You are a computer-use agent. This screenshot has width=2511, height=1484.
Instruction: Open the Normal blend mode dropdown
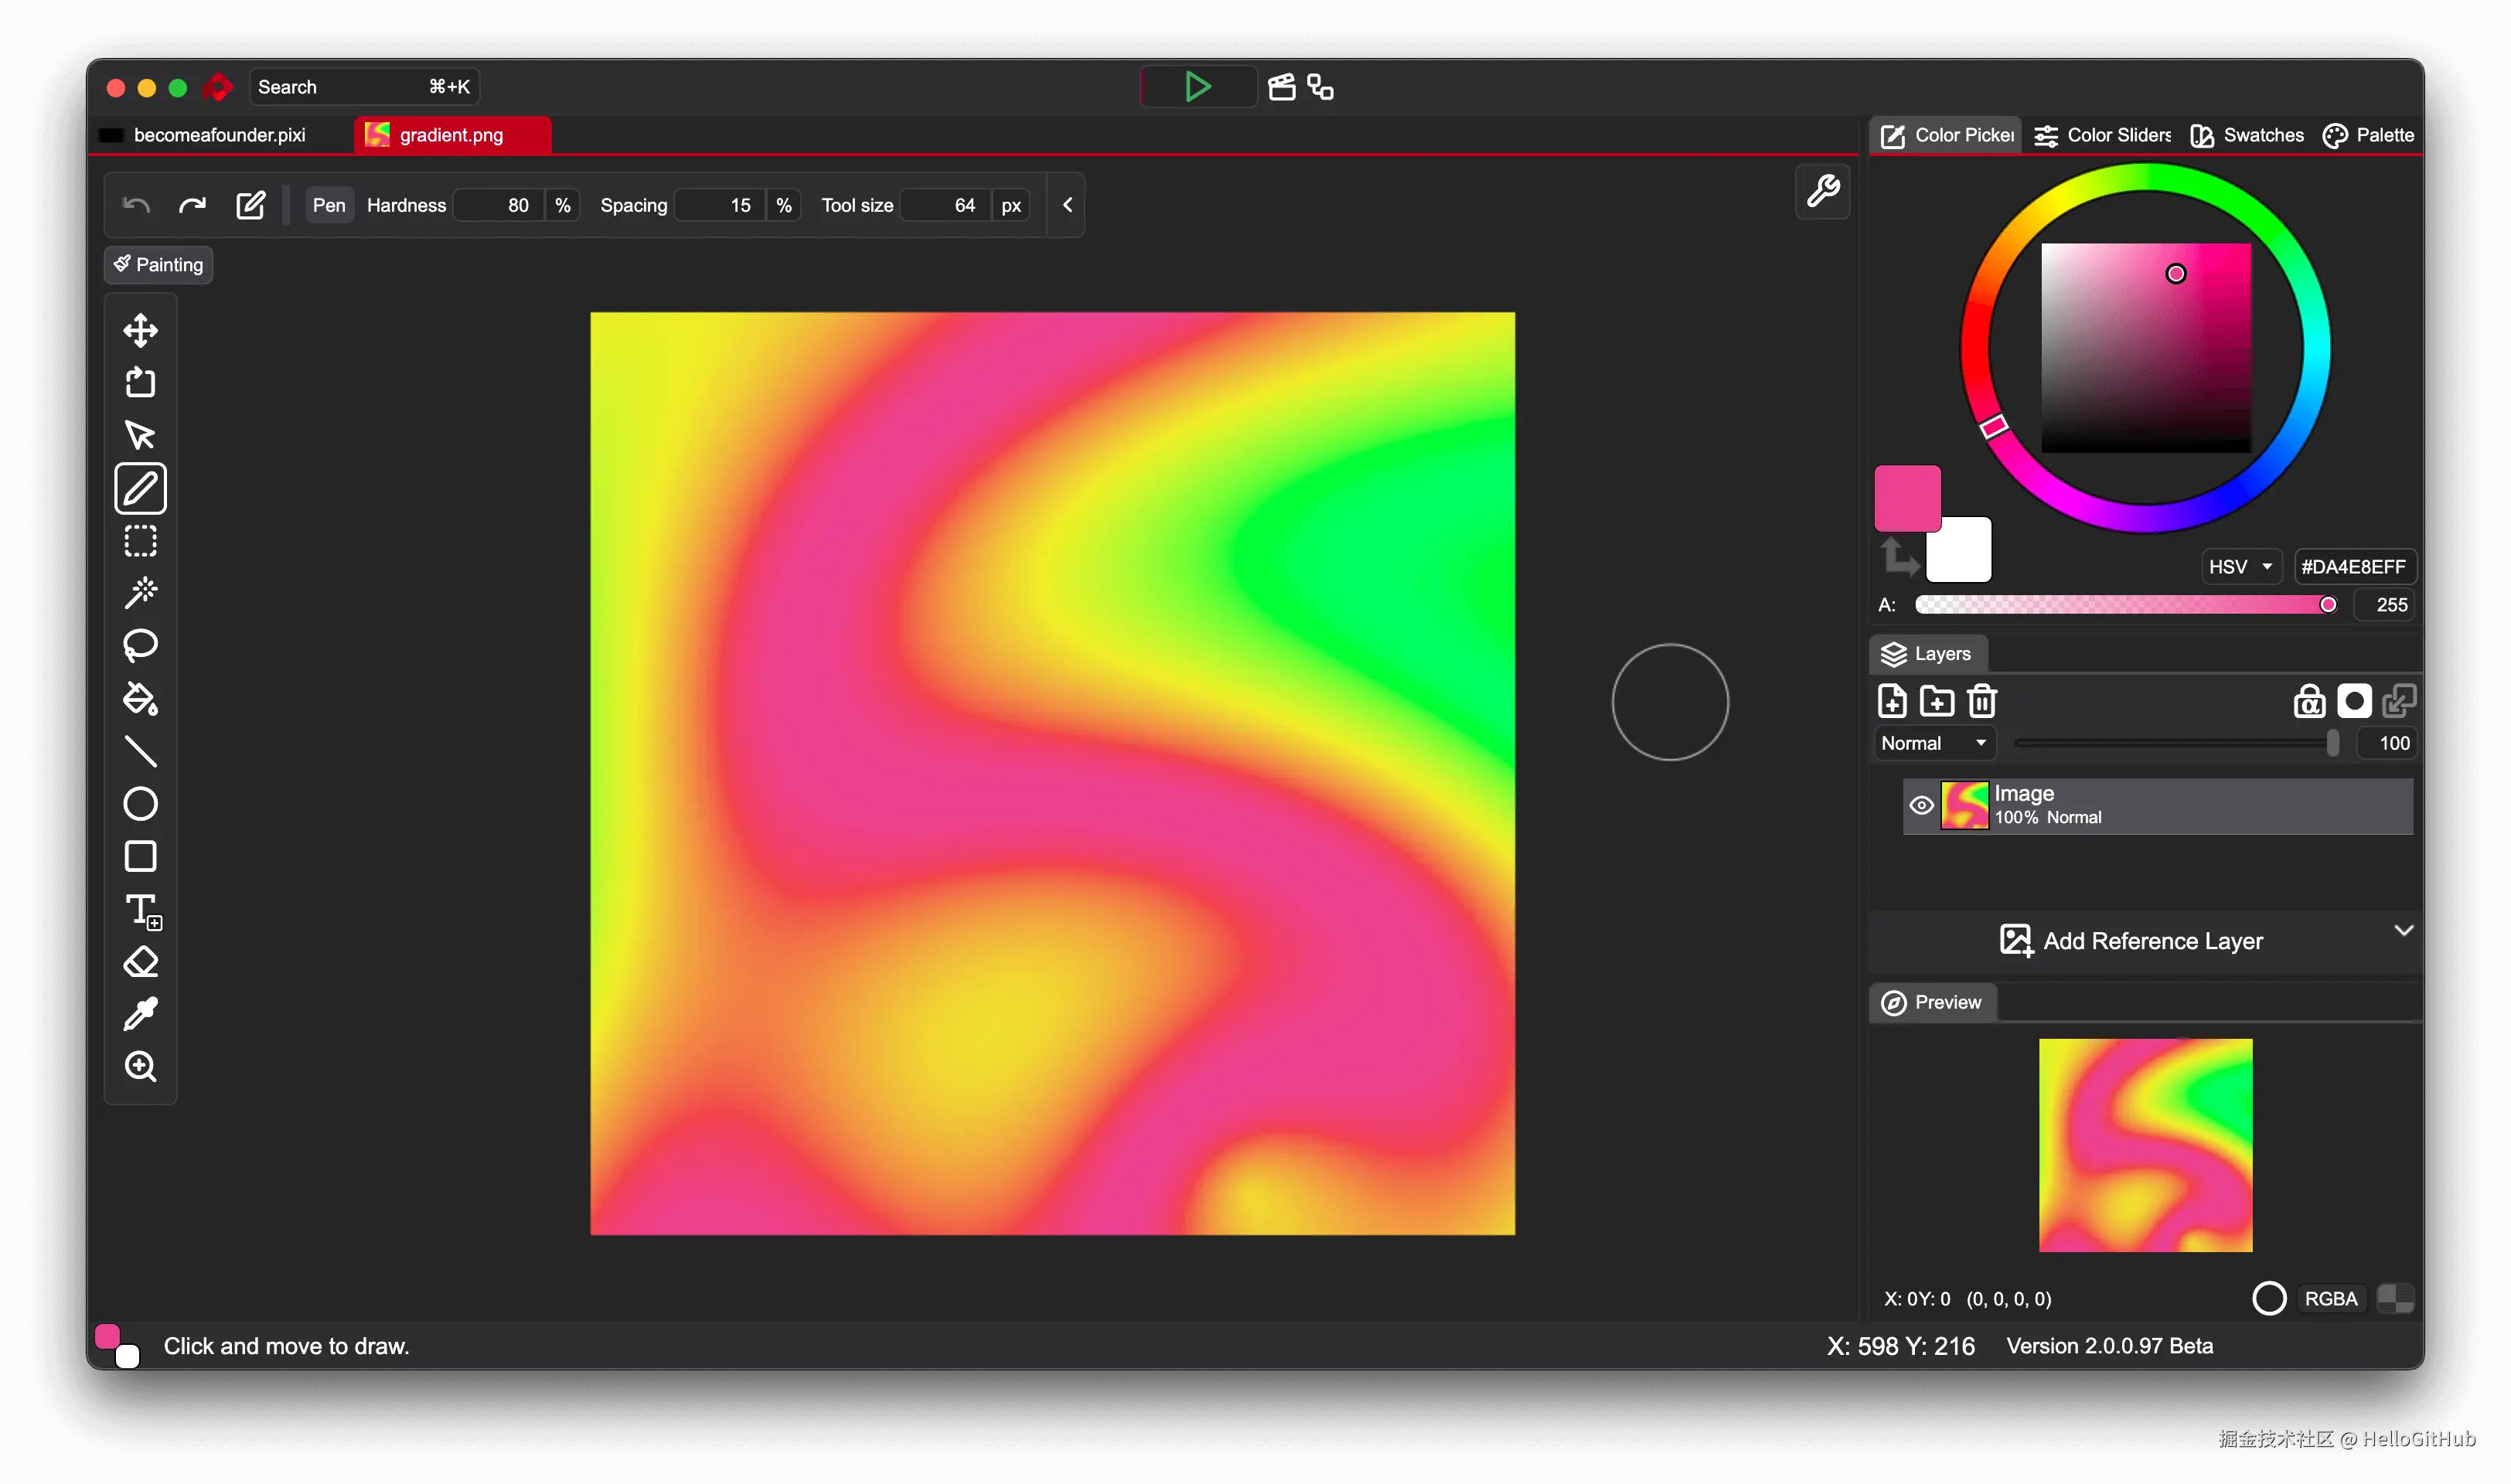point(1932,743)
